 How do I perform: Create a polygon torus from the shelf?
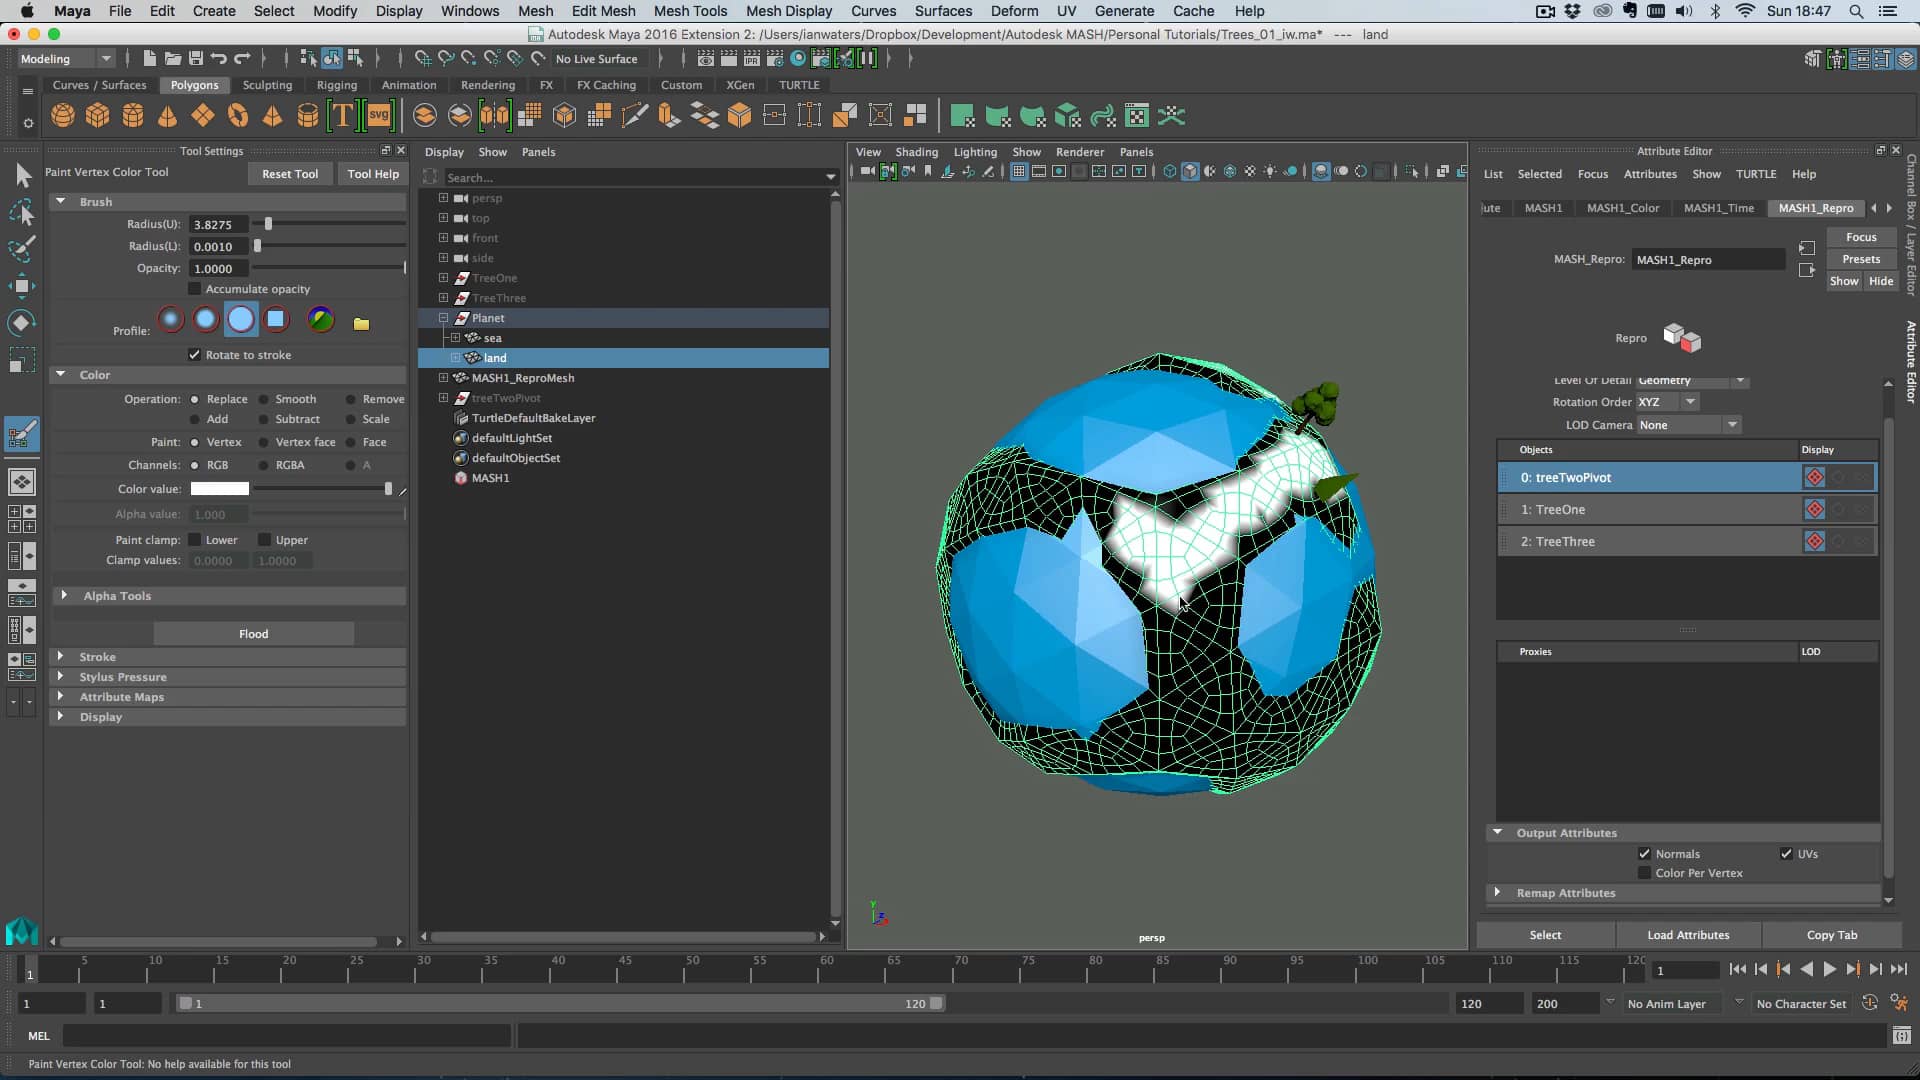click(237, 115)
